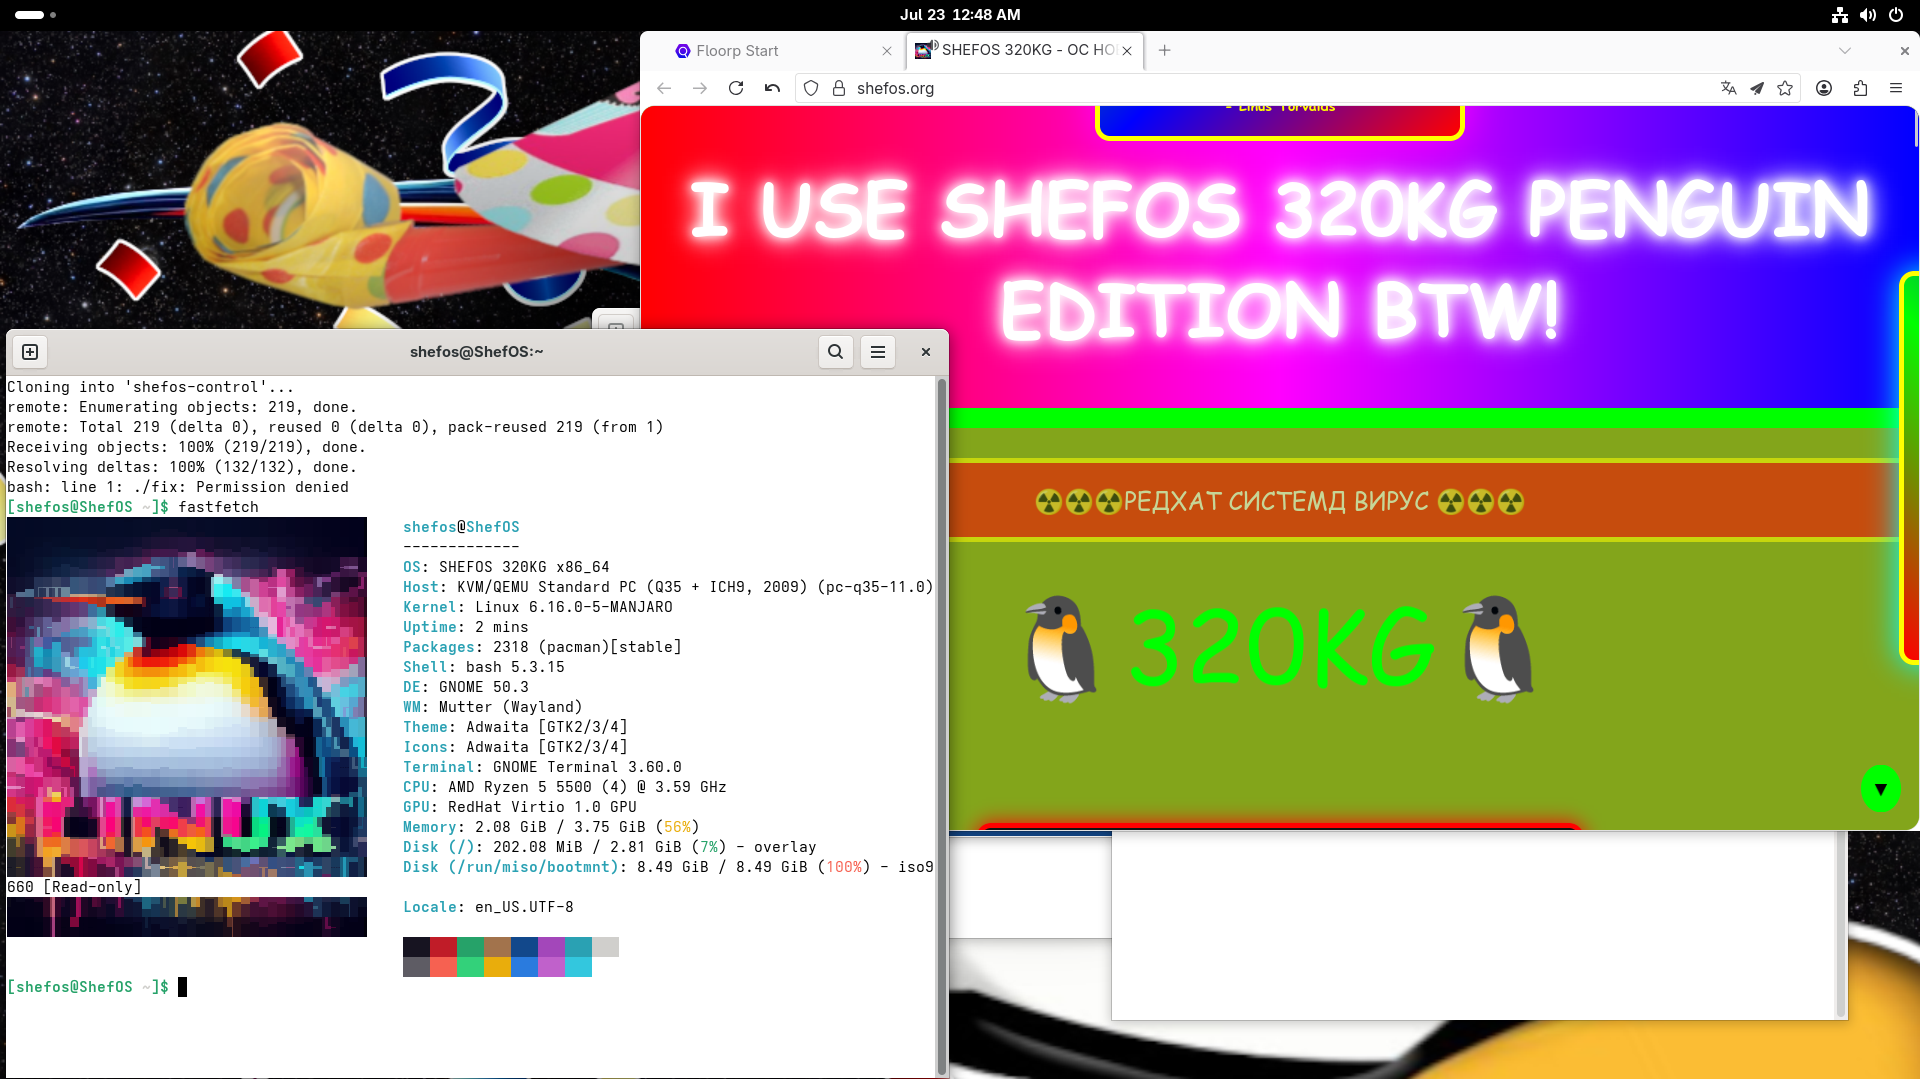Open the power menu icon
This screenshot has height=1079, width=1920.
(1895, 15)
